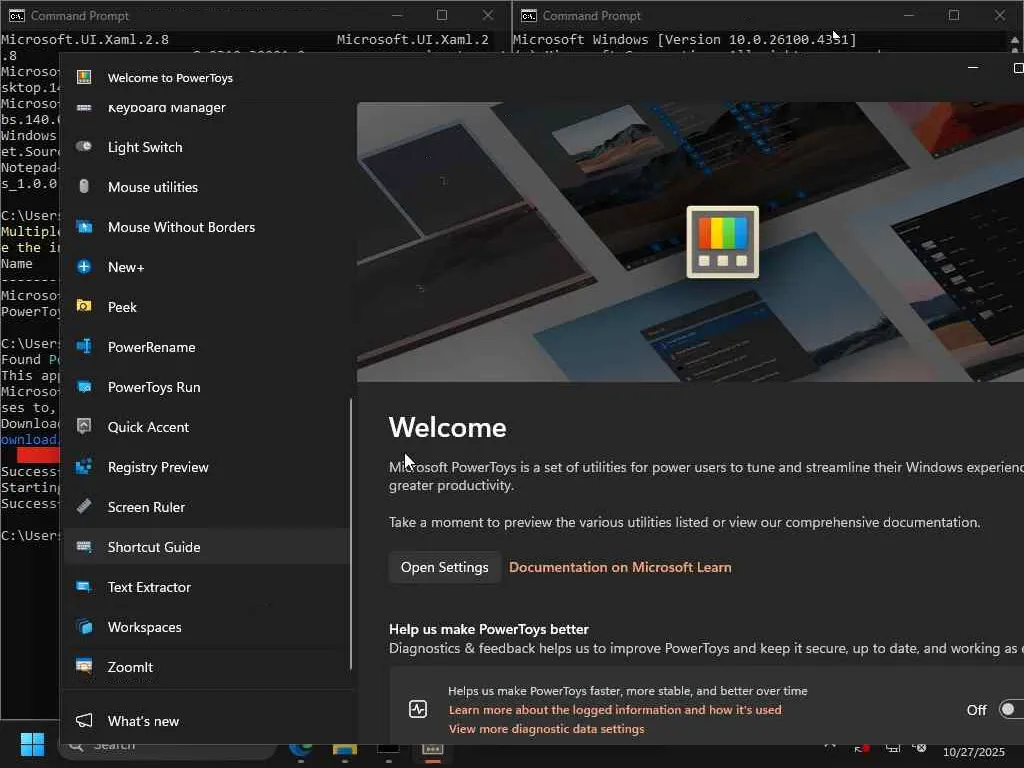The width and height of the screenshot is (1024, 768).
Task: Click the PowerRename icon in the sidebar
Action: [84, 346]
